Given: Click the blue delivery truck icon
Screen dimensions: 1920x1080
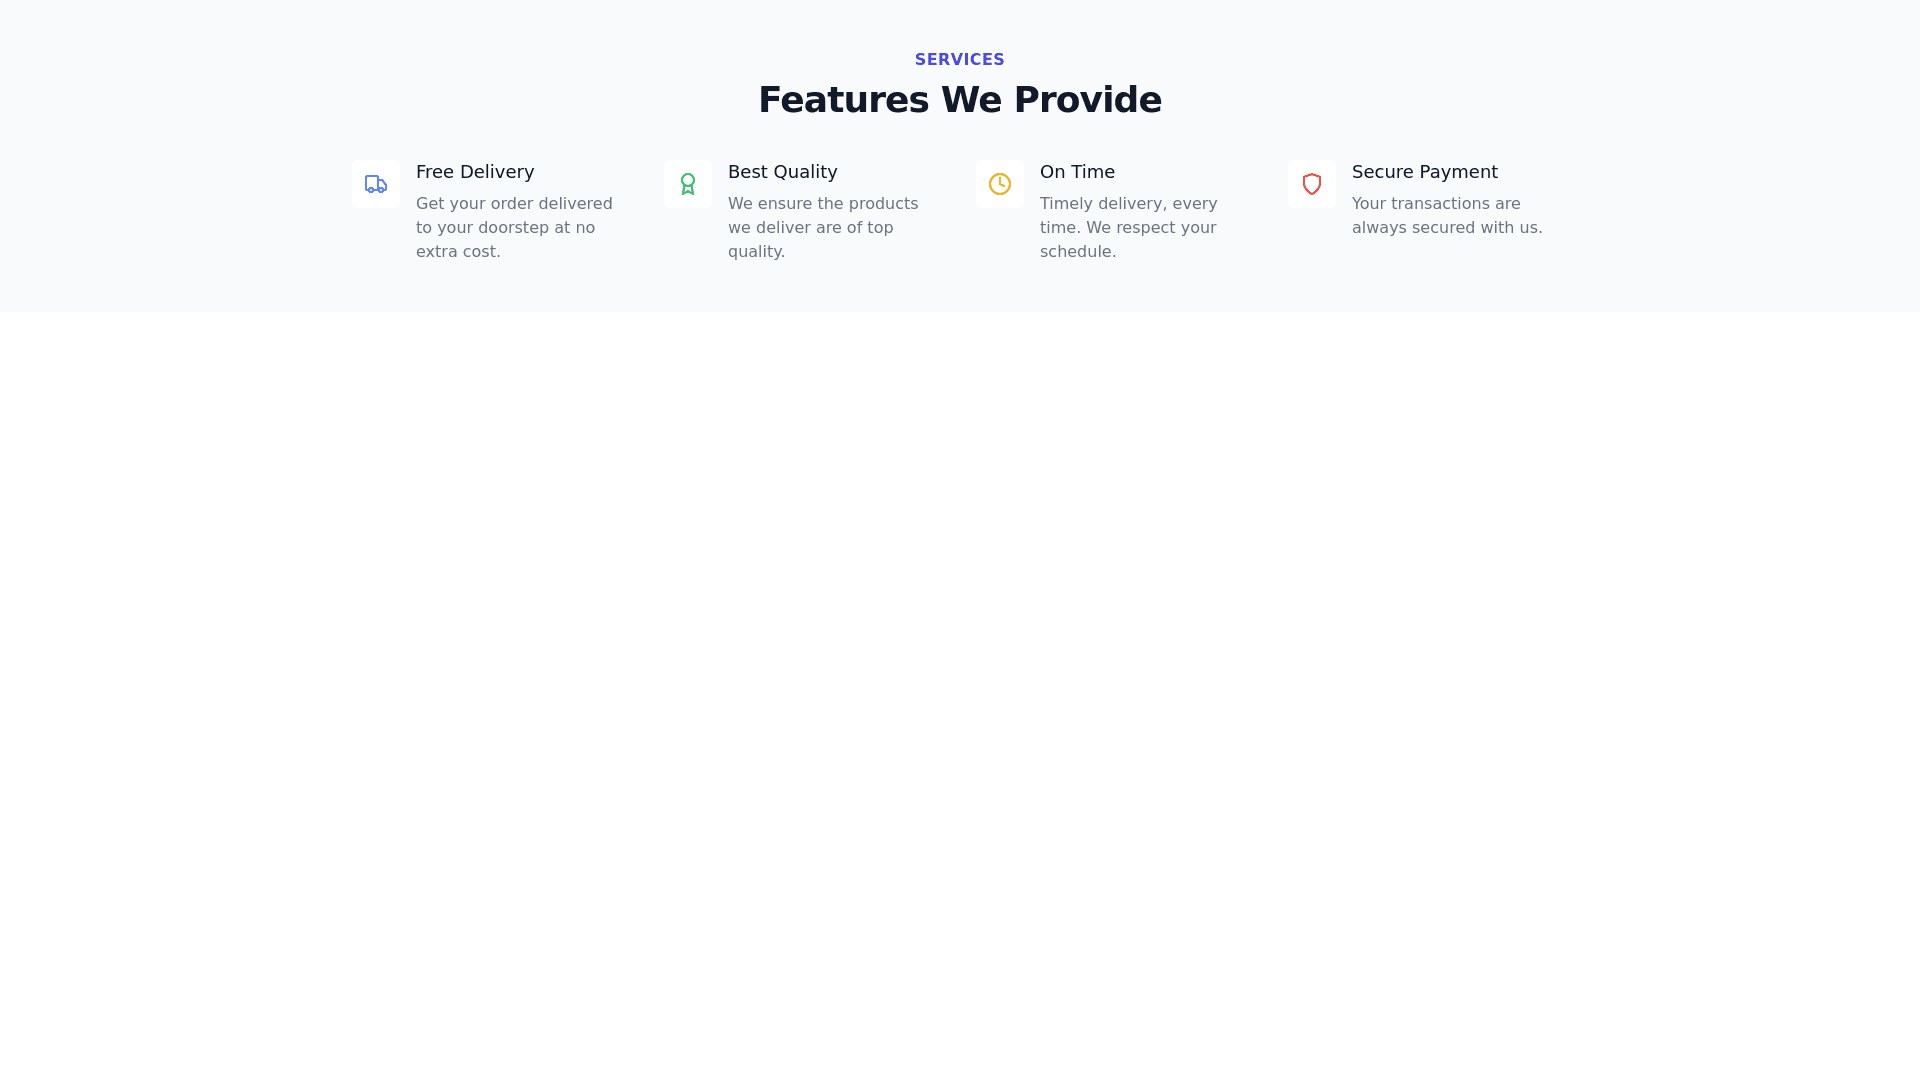Looking at the screenshot, I should (x=376, y=184).
